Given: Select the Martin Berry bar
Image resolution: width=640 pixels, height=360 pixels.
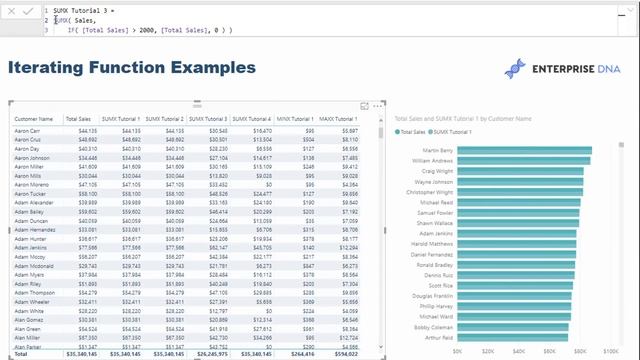Looking at the screenshot, I should click(x=524, y=150).
